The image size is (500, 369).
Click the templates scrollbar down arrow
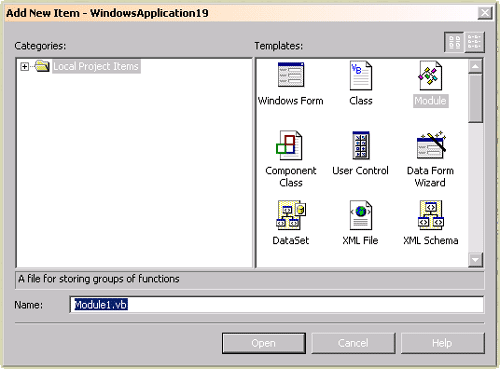(475, 259)
